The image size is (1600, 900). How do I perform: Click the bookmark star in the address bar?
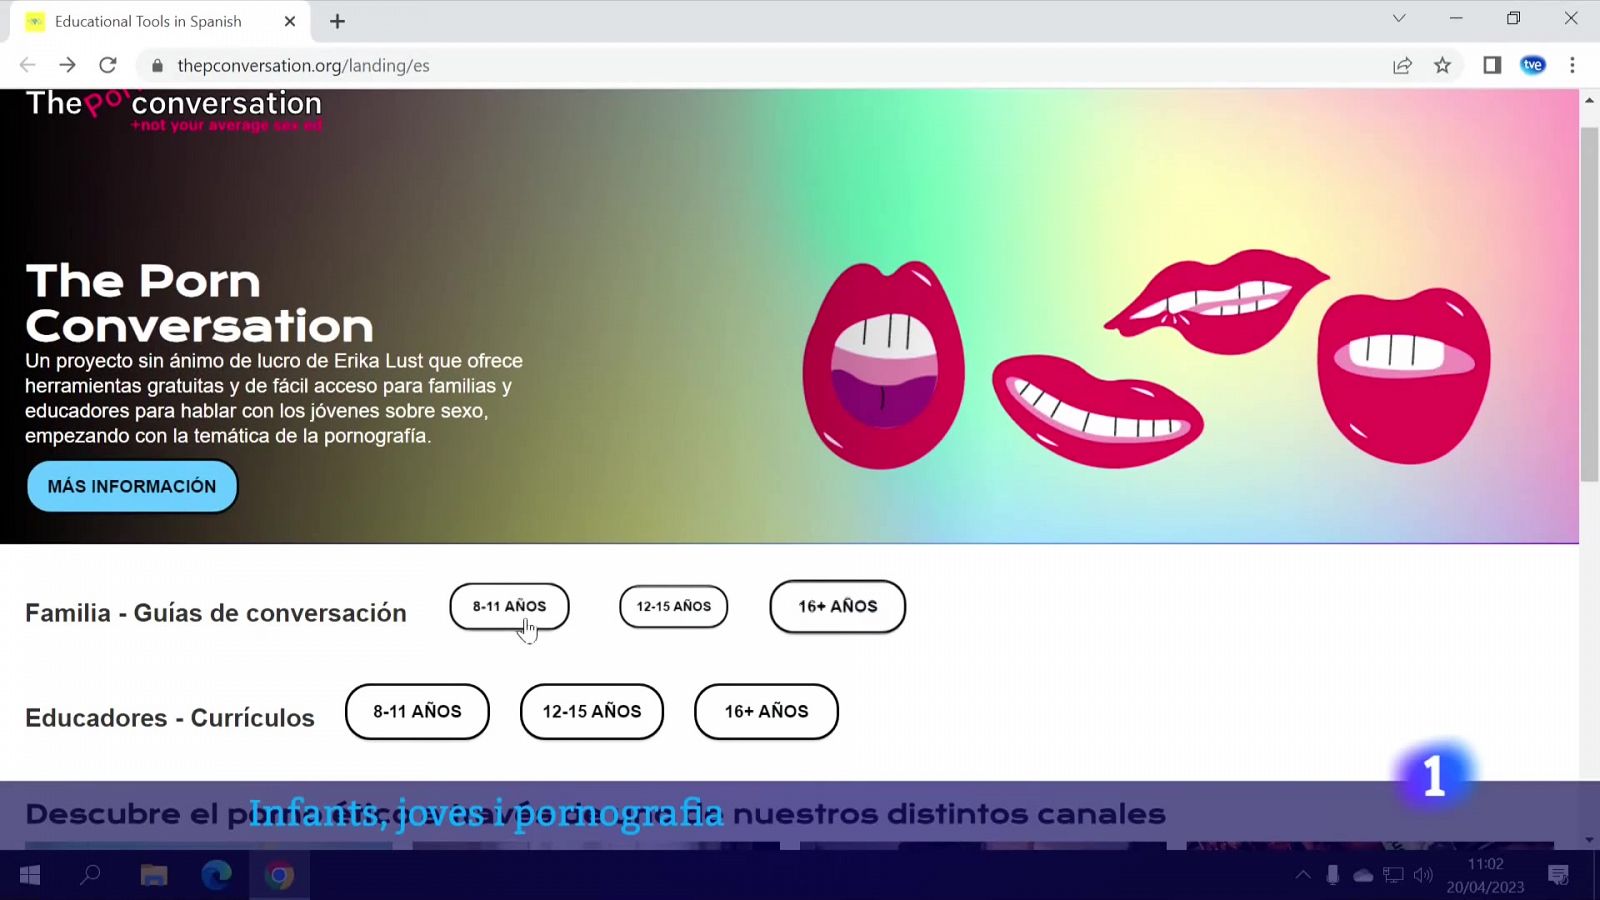point(1443,65)
